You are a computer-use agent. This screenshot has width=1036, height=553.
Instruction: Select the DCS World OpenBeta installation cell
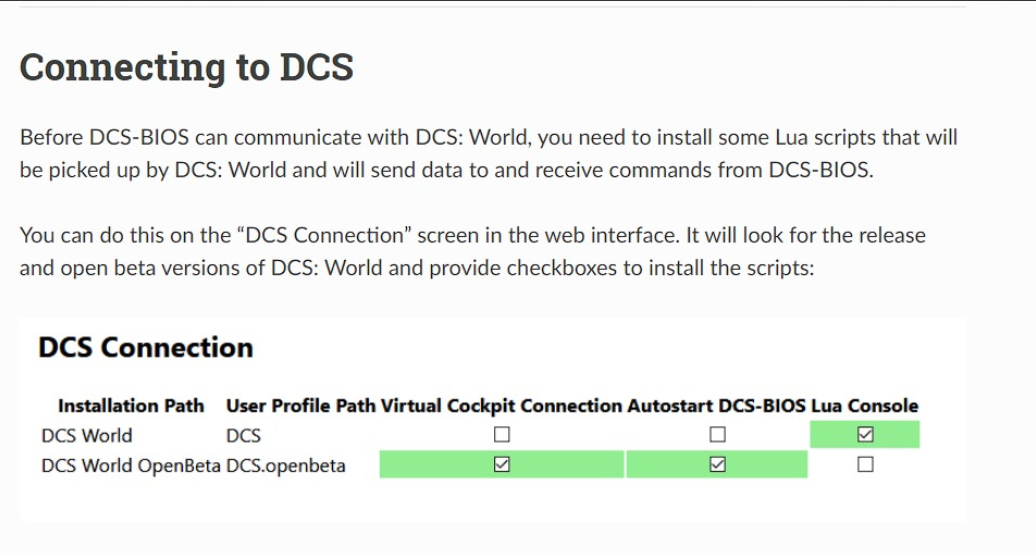click(x=131, y=465)
